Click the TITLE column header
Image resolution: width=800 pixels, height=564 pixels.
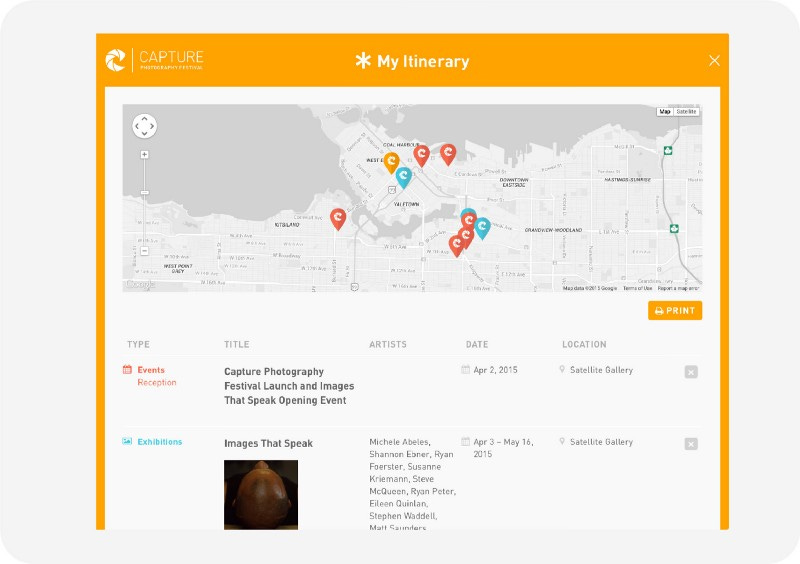pos(237,344)
